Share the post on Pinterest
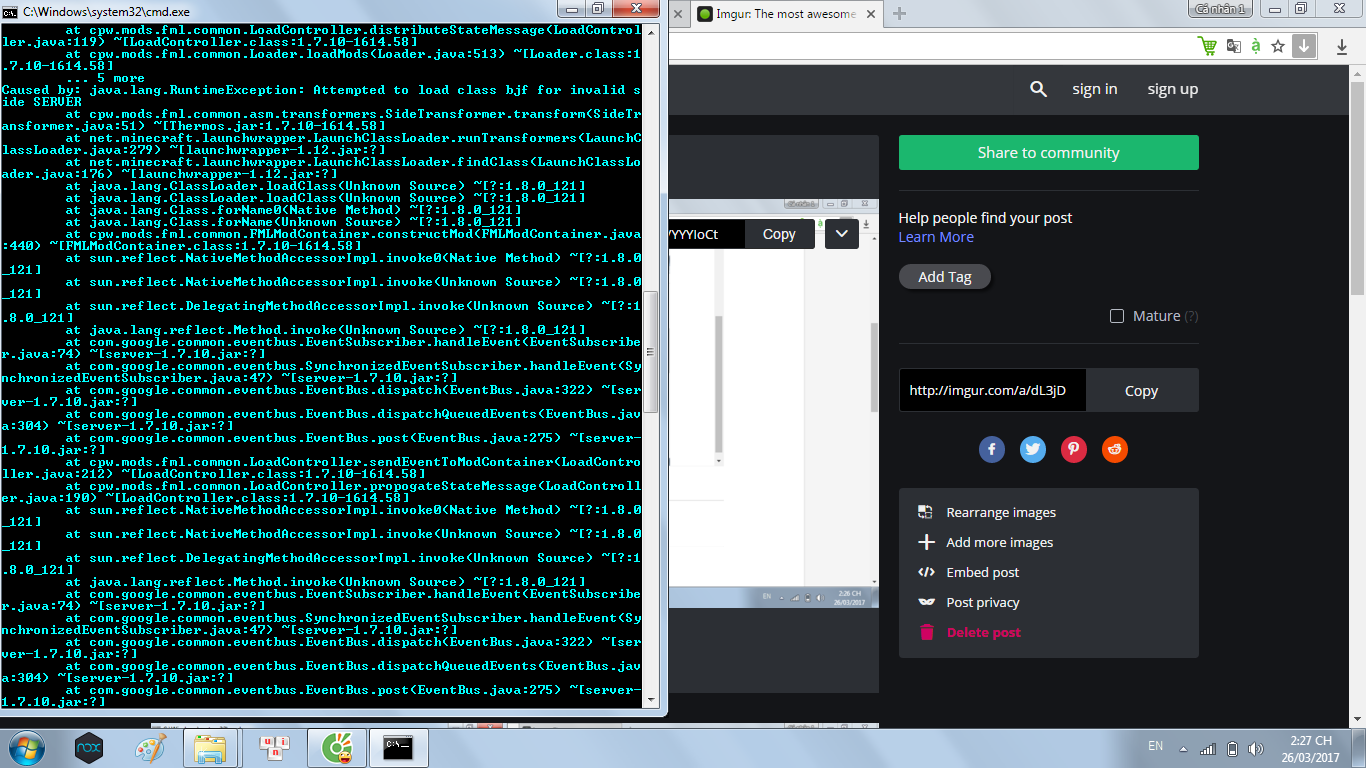Screen dimensions: 1366x768 1074,449
